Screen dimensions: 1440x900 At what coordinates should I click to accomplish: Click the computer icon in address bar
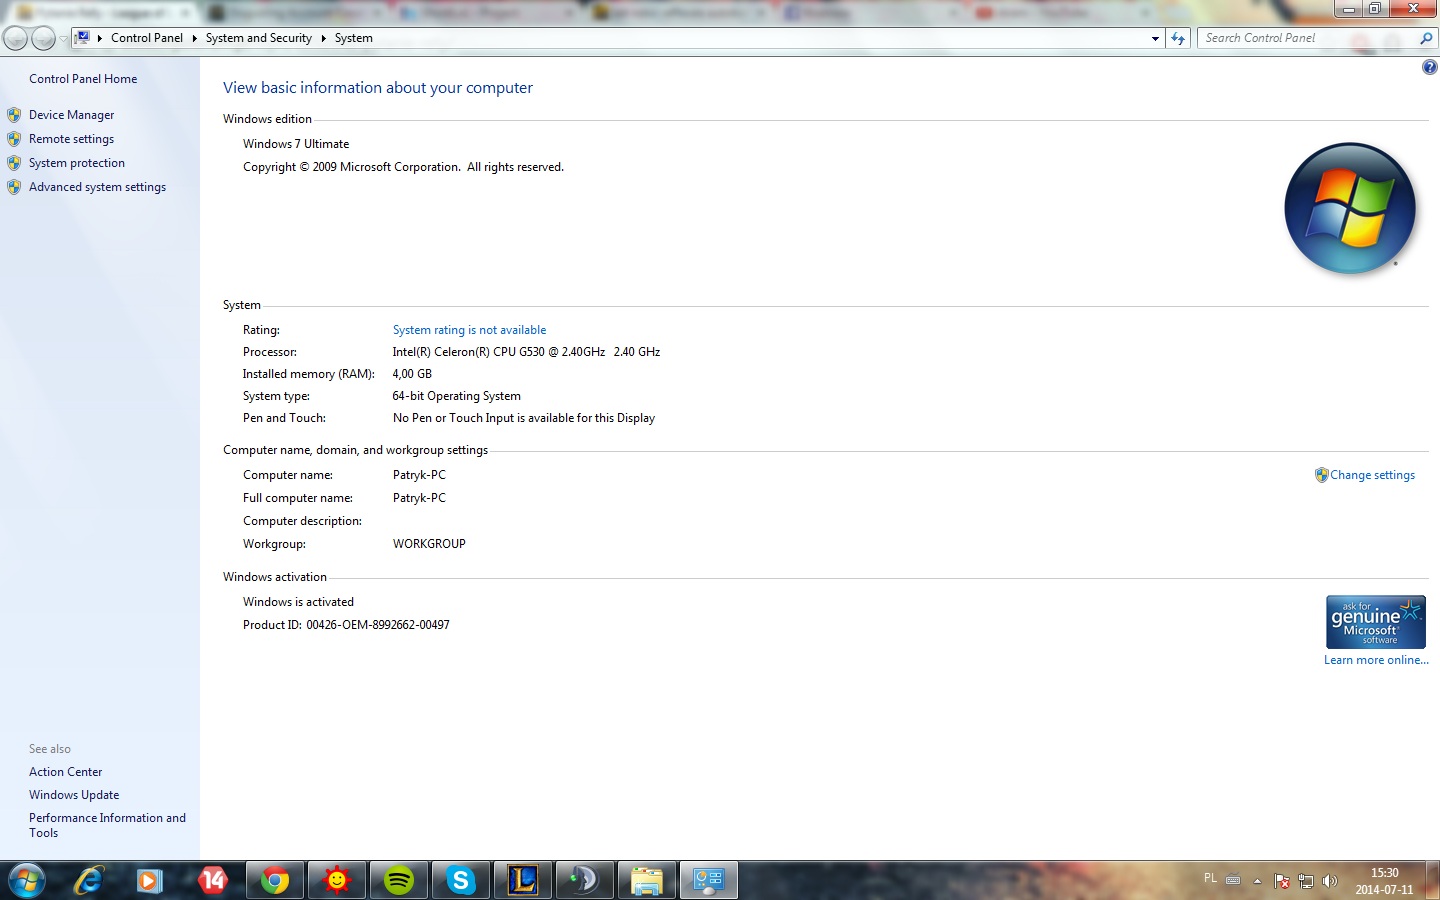(83, 37)
